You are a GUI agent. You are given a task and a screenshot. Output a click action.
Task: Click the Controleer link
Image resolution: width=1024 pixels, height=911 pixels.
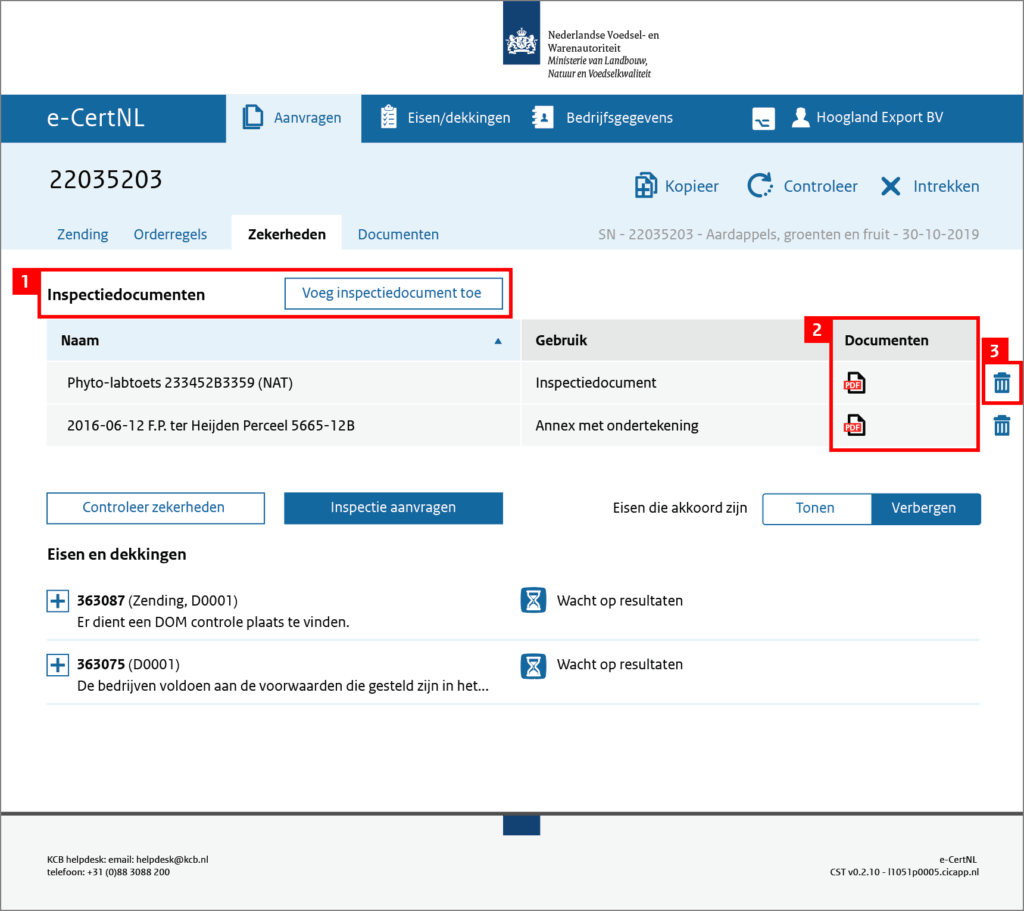pos(820,186)
